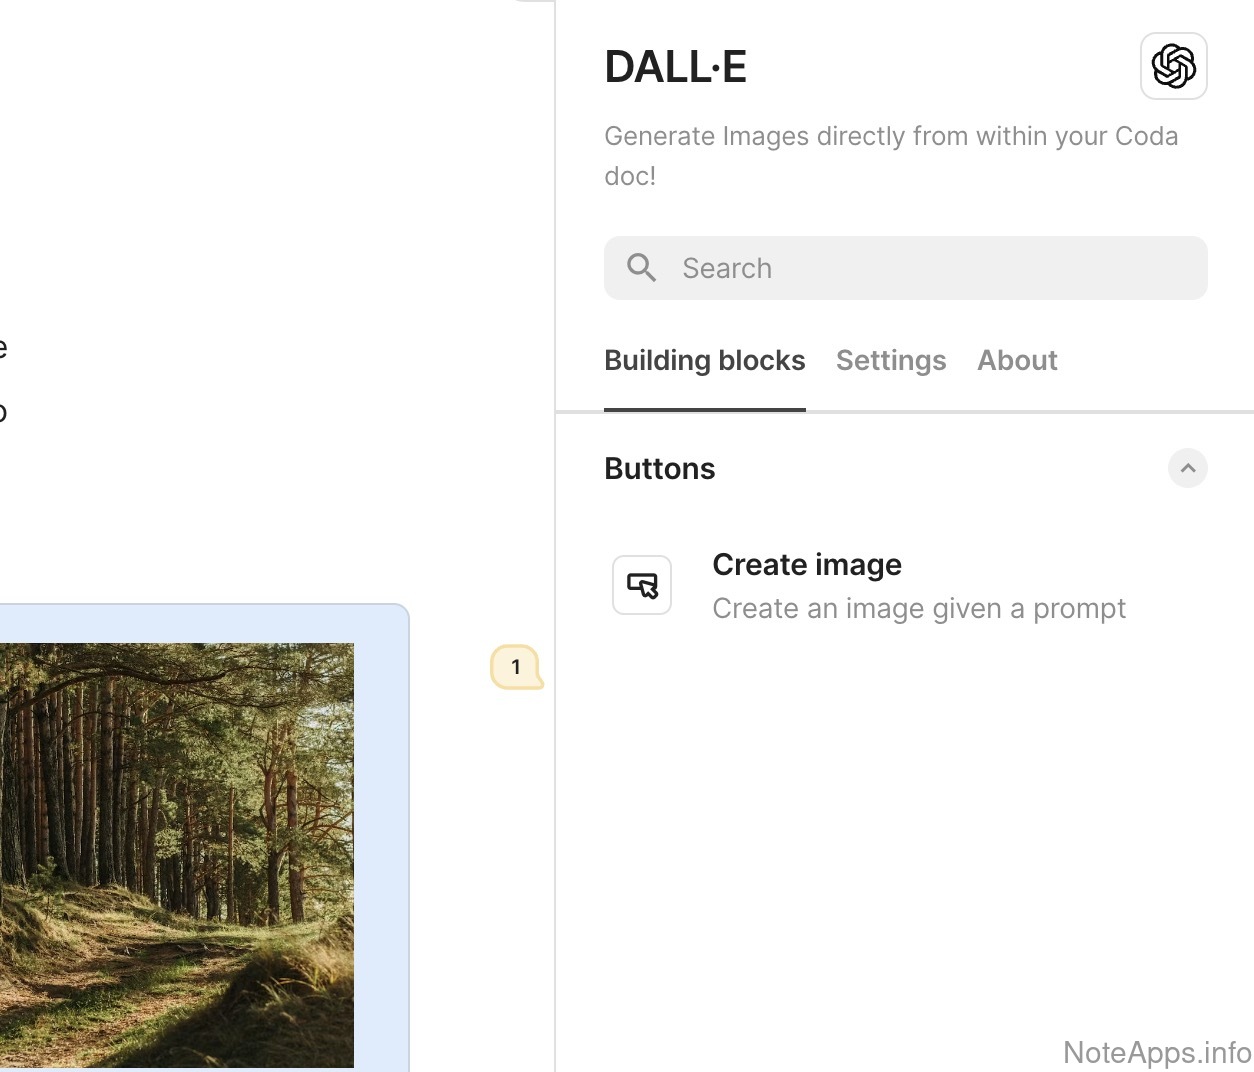This screenshot has width=1254, height=1072.
Task: Click the Buttons section header
Action: click(x=660, y=468)
